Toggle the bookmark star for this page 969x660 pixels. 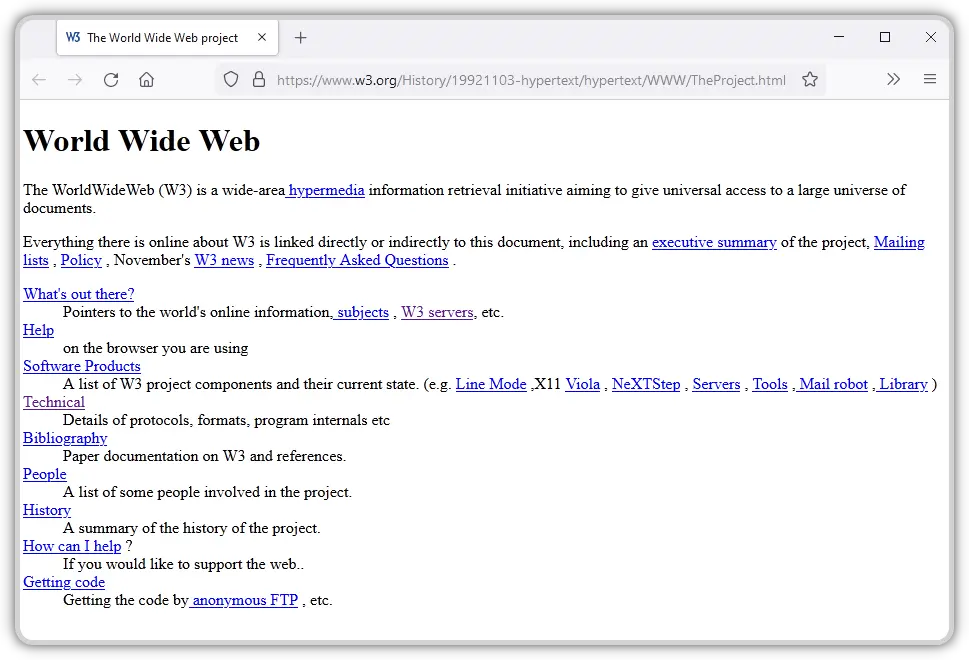(810, 79)
